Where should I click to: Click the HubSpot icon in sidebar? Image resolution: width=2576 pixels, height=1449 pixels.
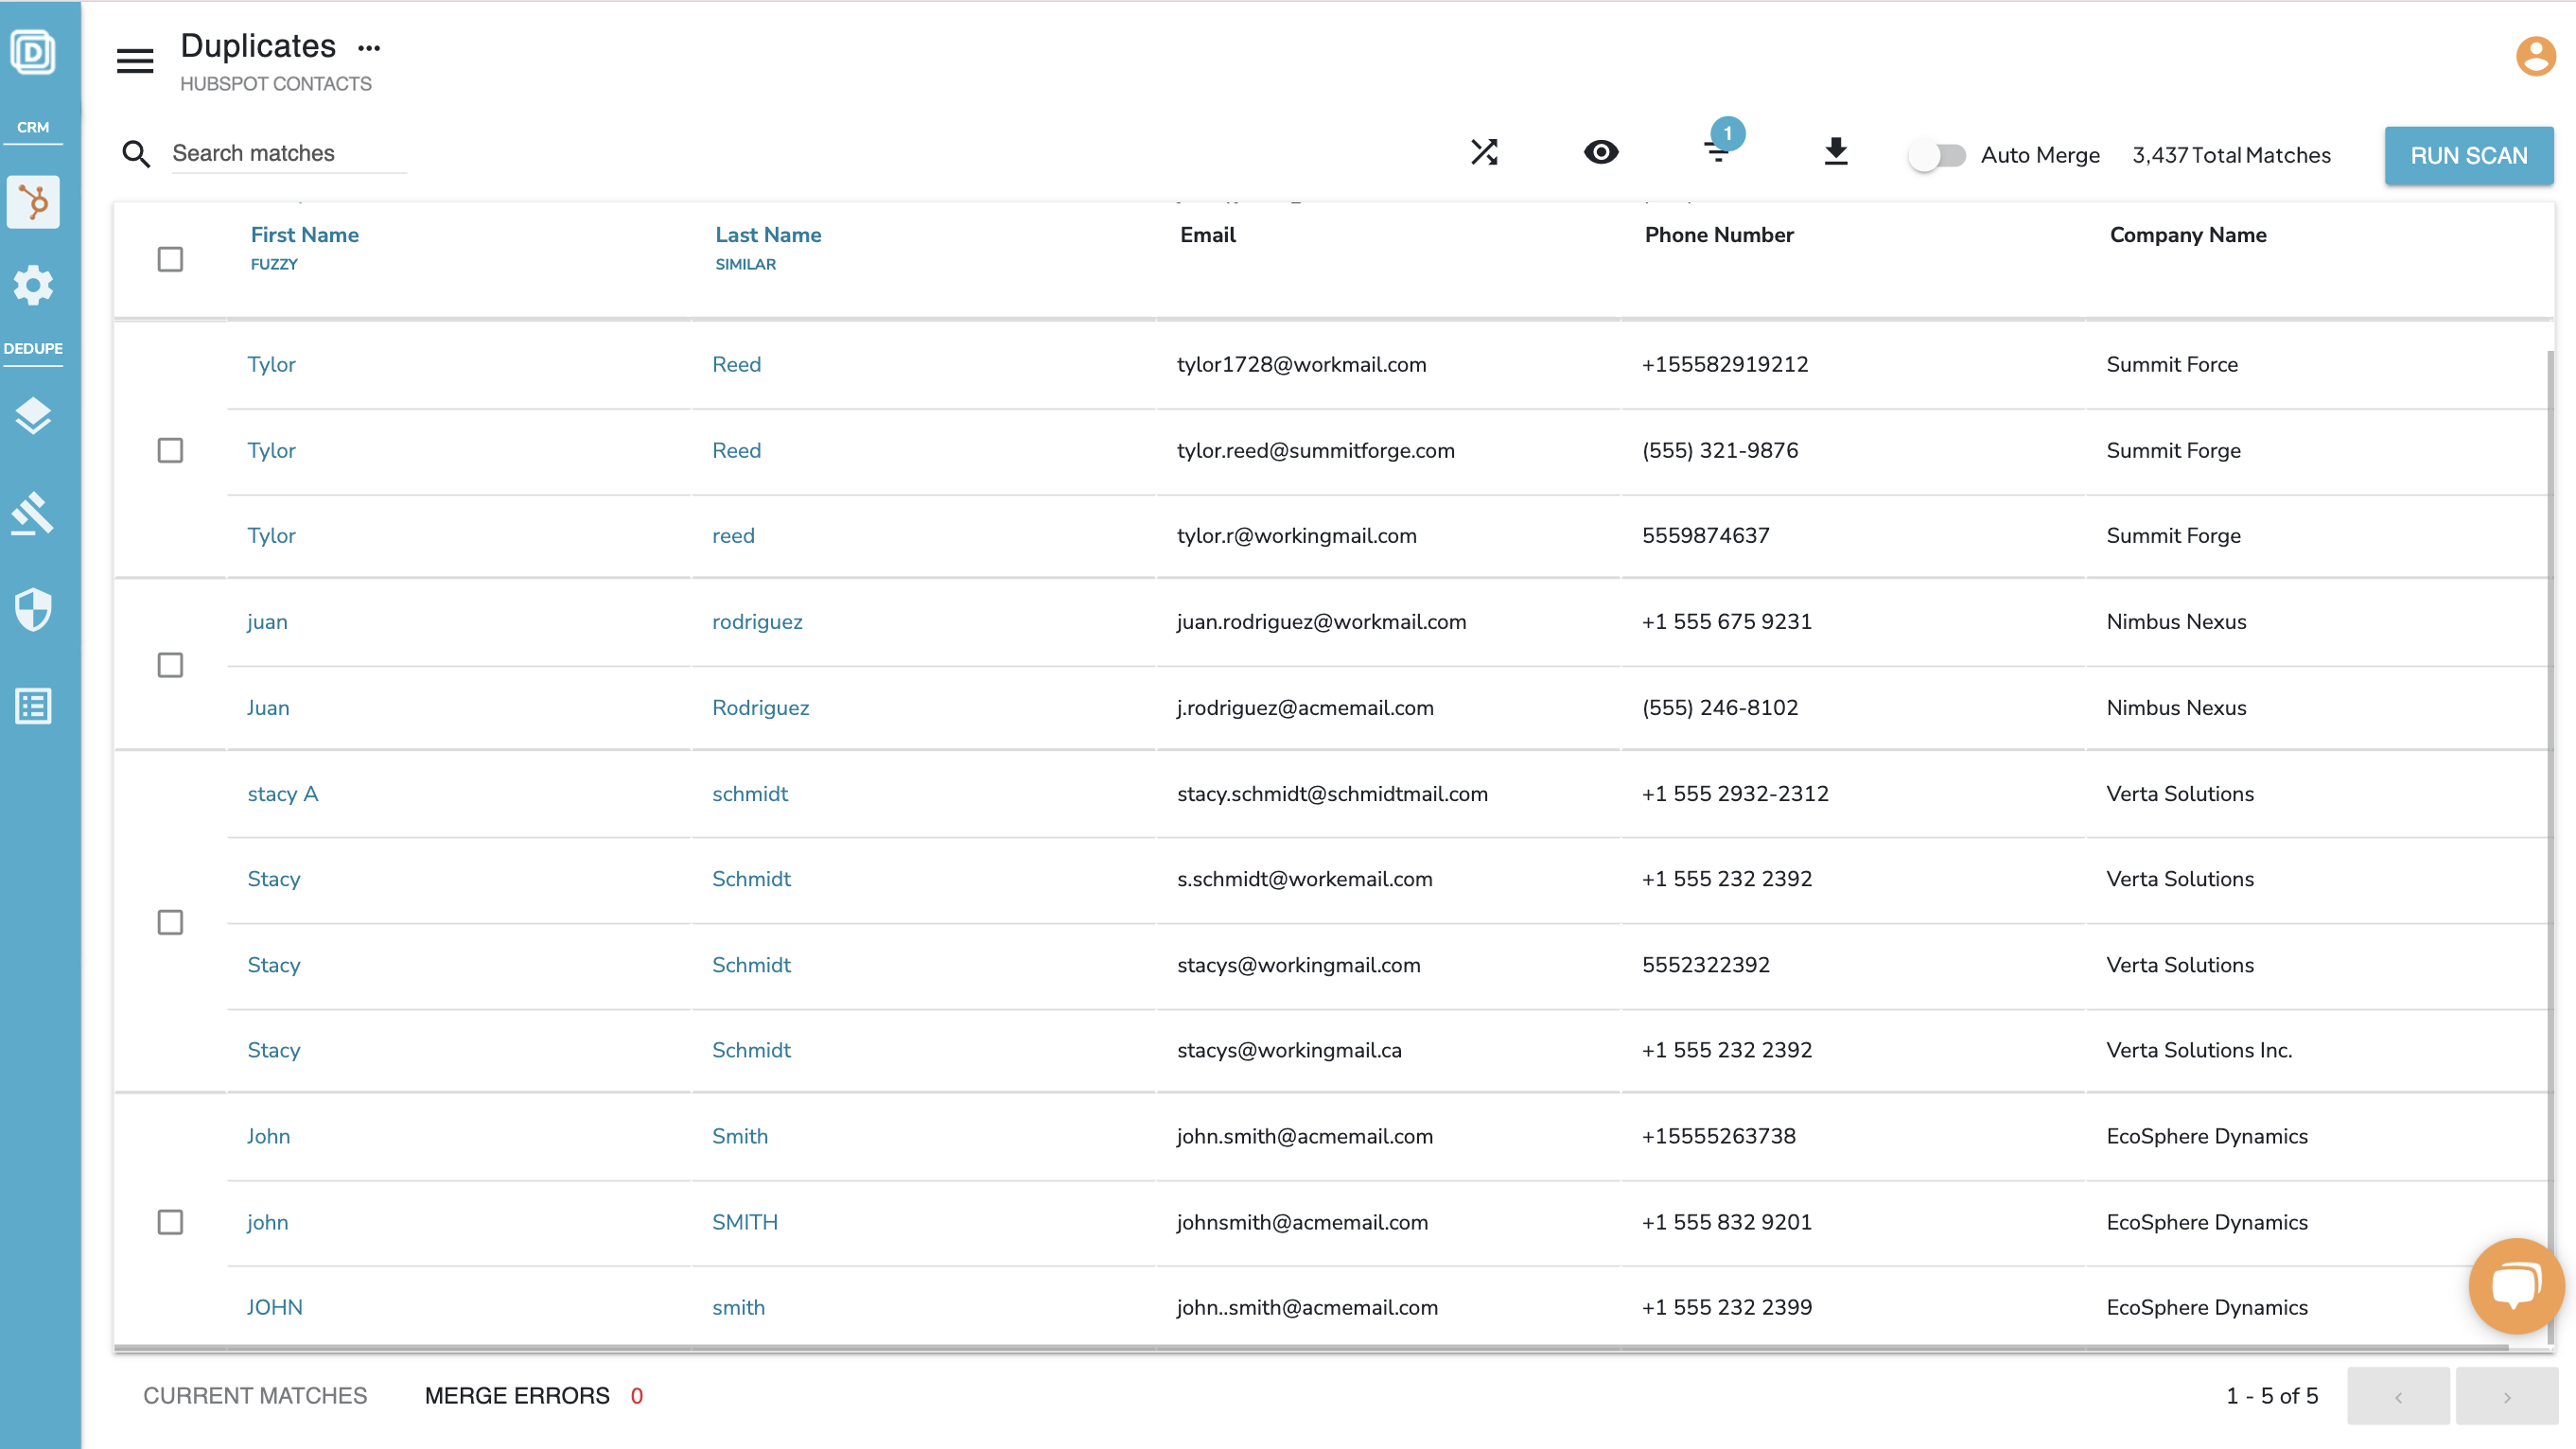pos(33,202)
